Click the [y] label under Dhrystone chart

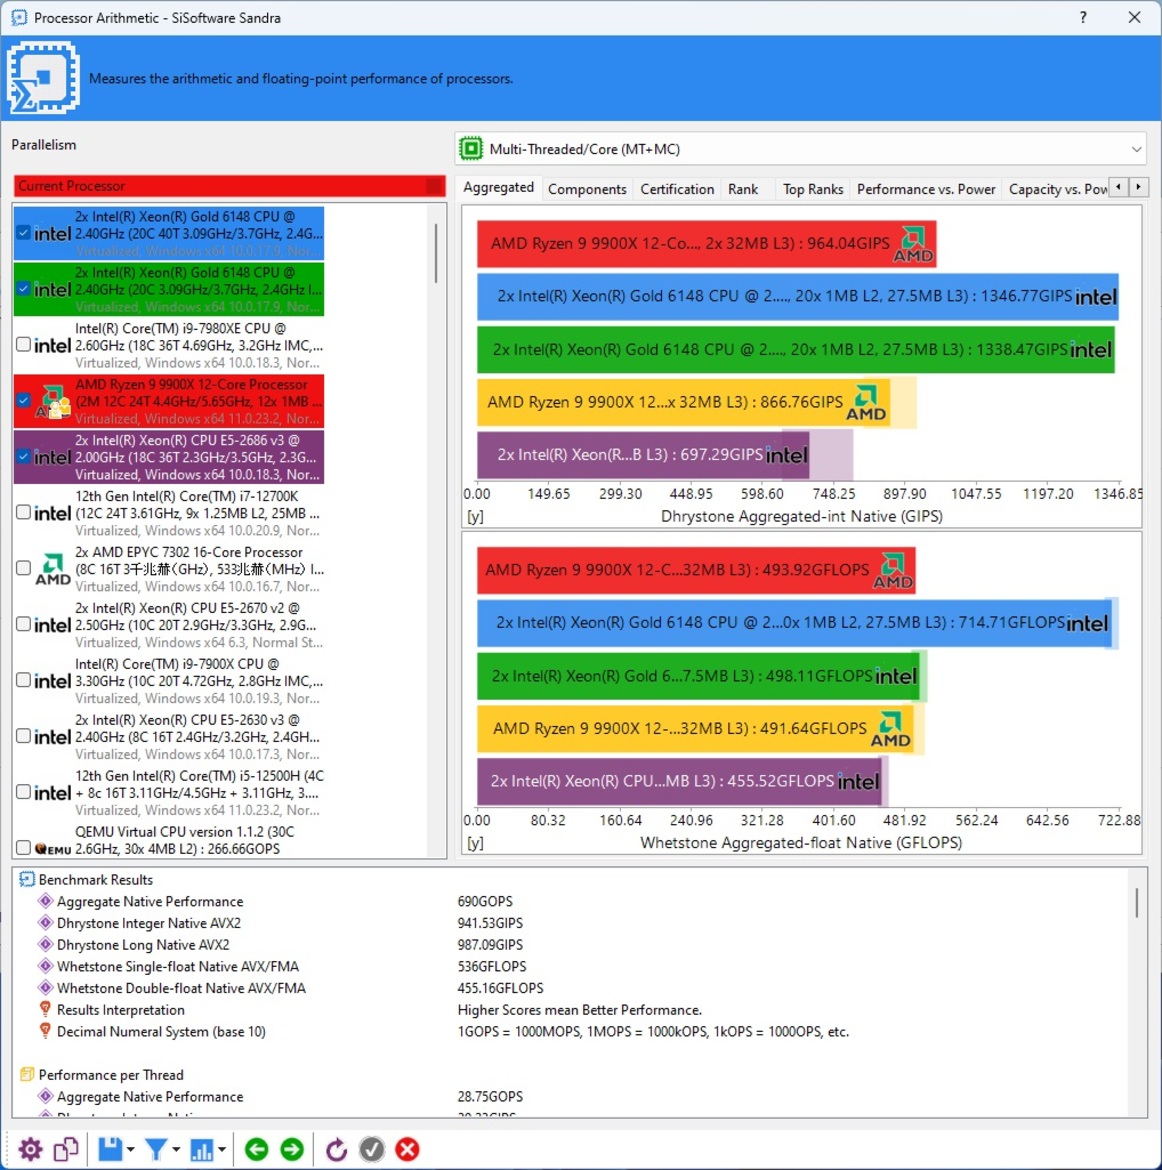pos(475,516)
